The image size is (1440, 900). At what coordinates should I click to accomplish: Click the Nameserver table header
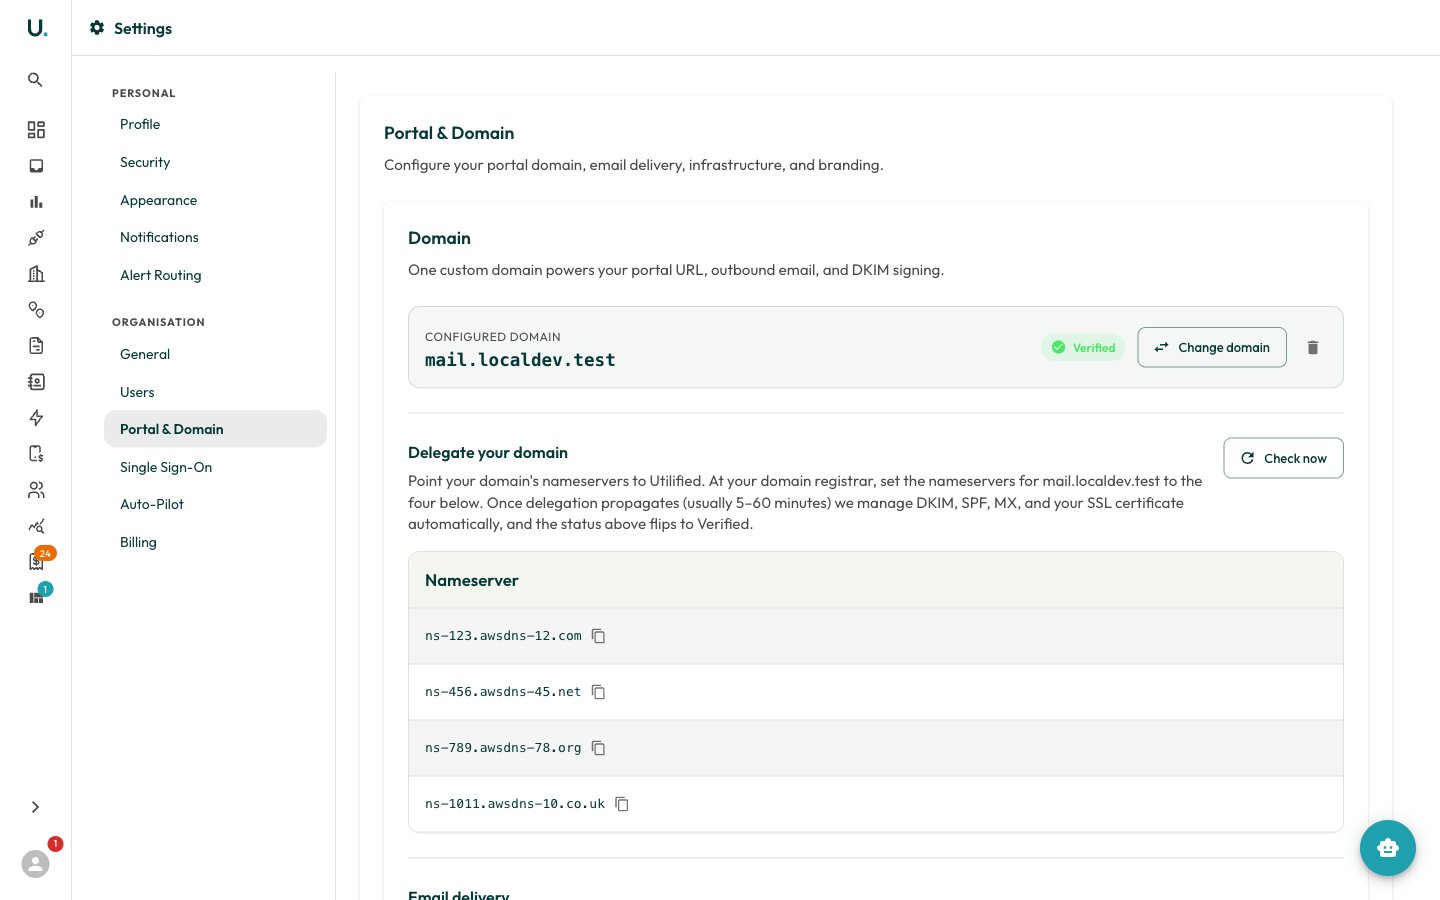[875, 580]
